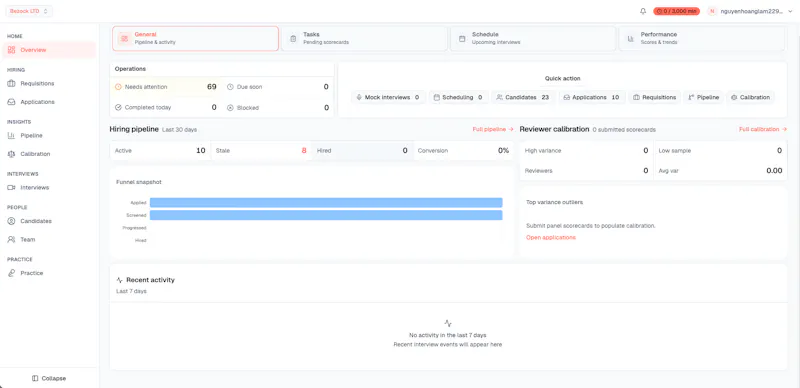Click Calibration quick action button

(x=750, y=97)
